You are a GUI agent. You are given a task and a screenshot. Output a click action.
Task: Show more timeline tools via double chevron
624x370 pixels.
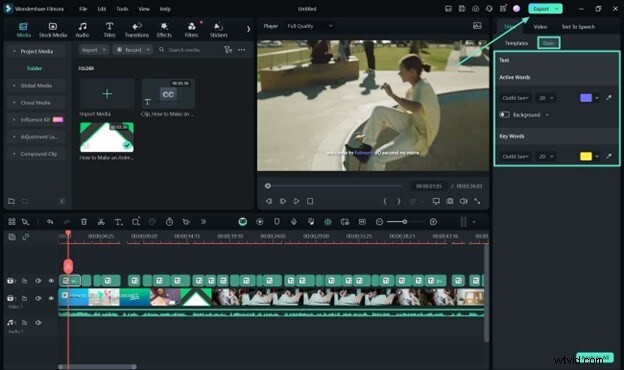pos(203,222)
